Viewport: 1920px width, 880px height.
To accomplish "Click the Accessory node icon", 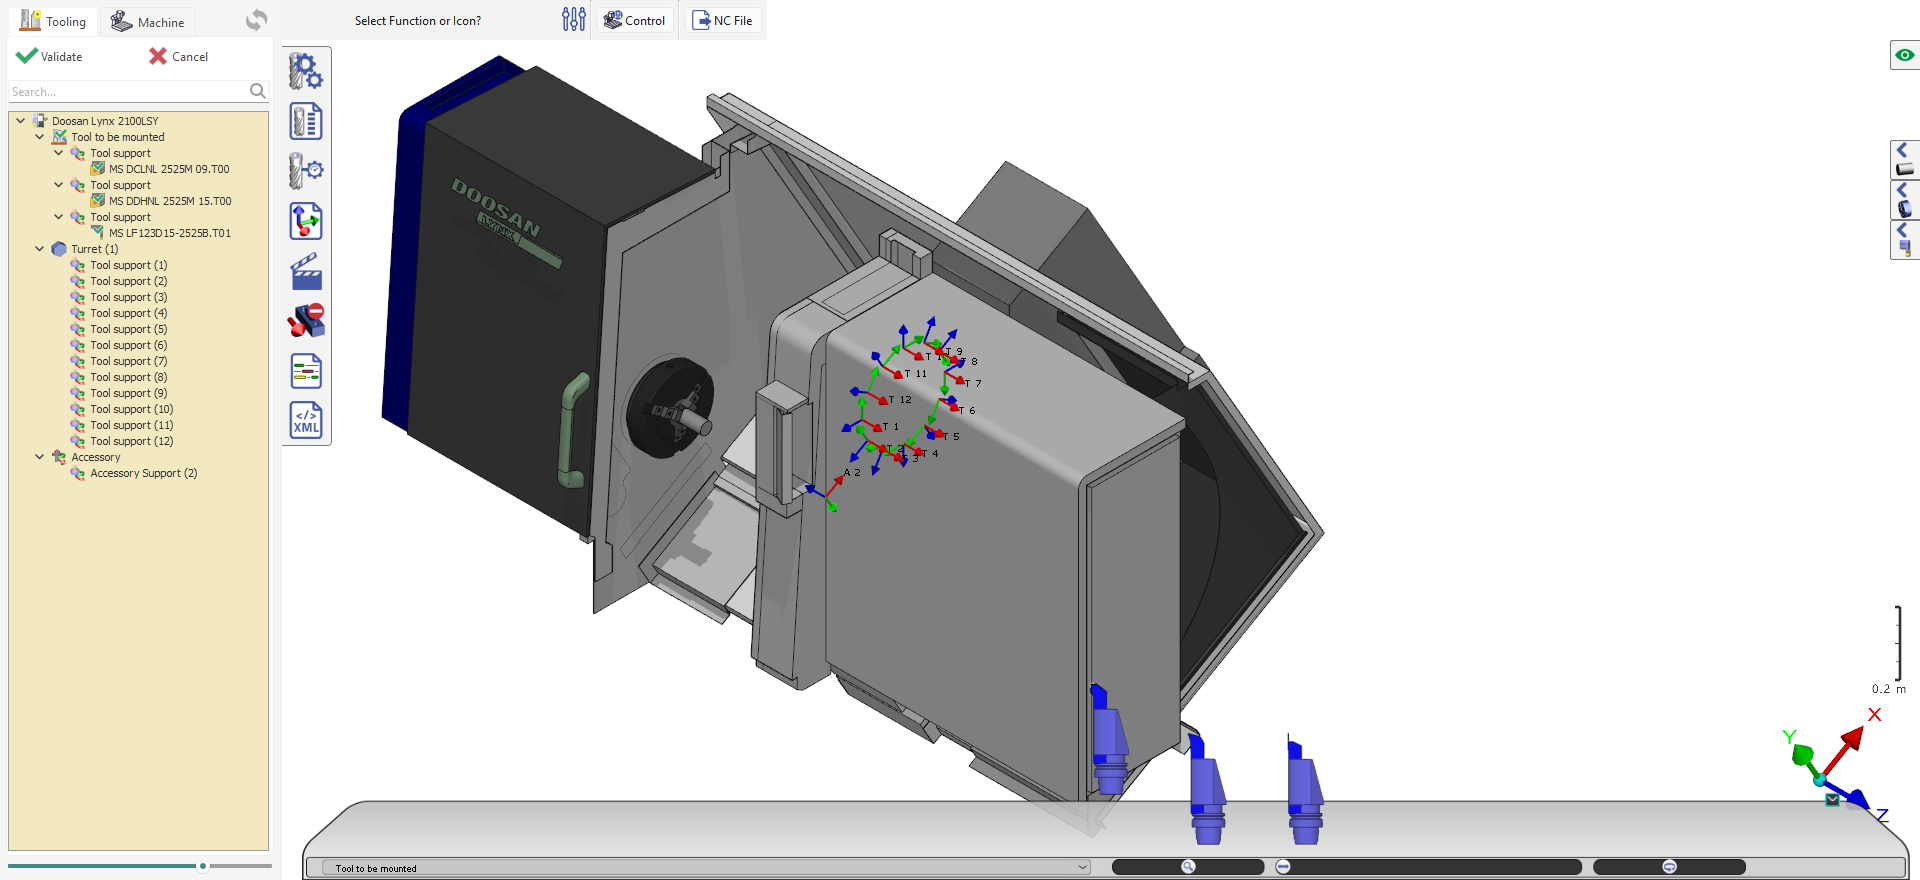I will [x=59, y=457].
